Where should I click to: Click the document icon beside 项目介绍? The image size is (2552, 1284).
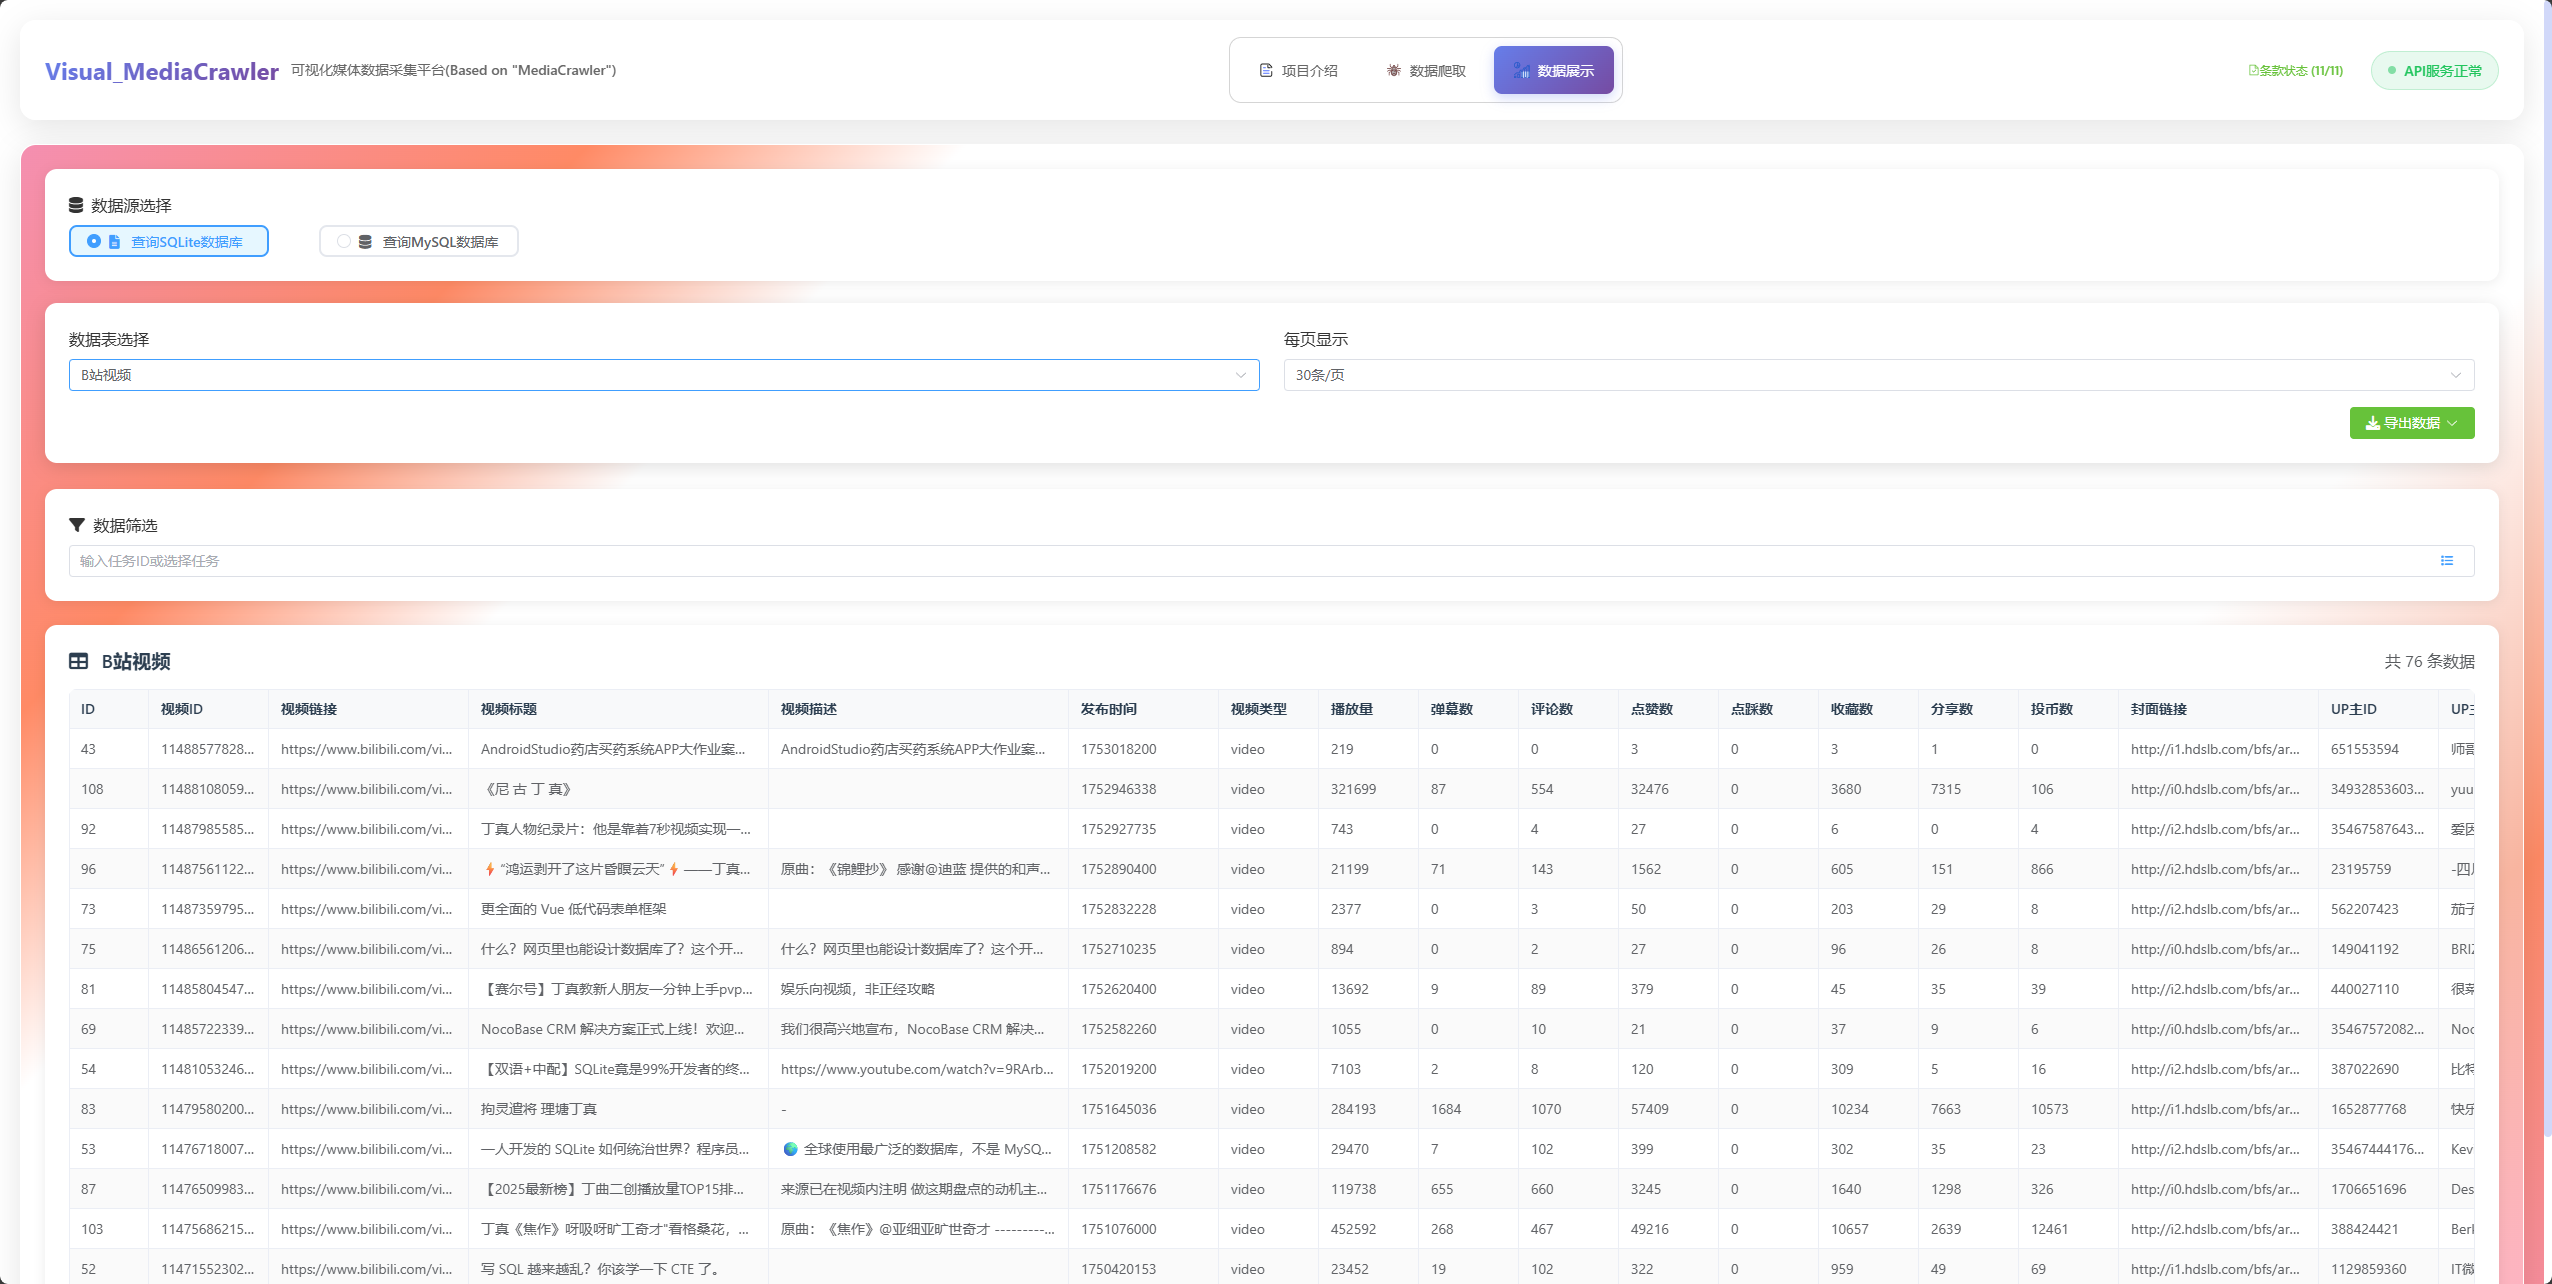coord(1266,71)
